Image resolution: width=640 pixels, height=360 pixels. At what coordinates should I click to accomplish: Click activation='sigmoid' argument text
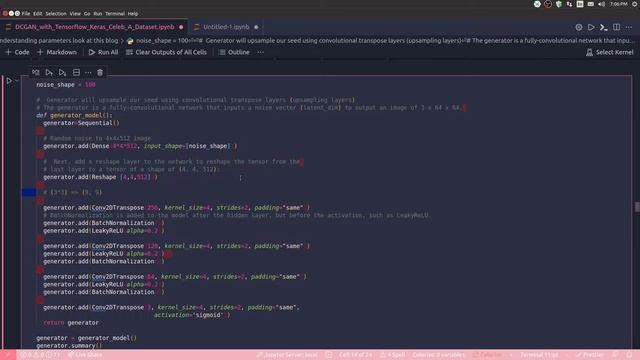click(188, 315)
